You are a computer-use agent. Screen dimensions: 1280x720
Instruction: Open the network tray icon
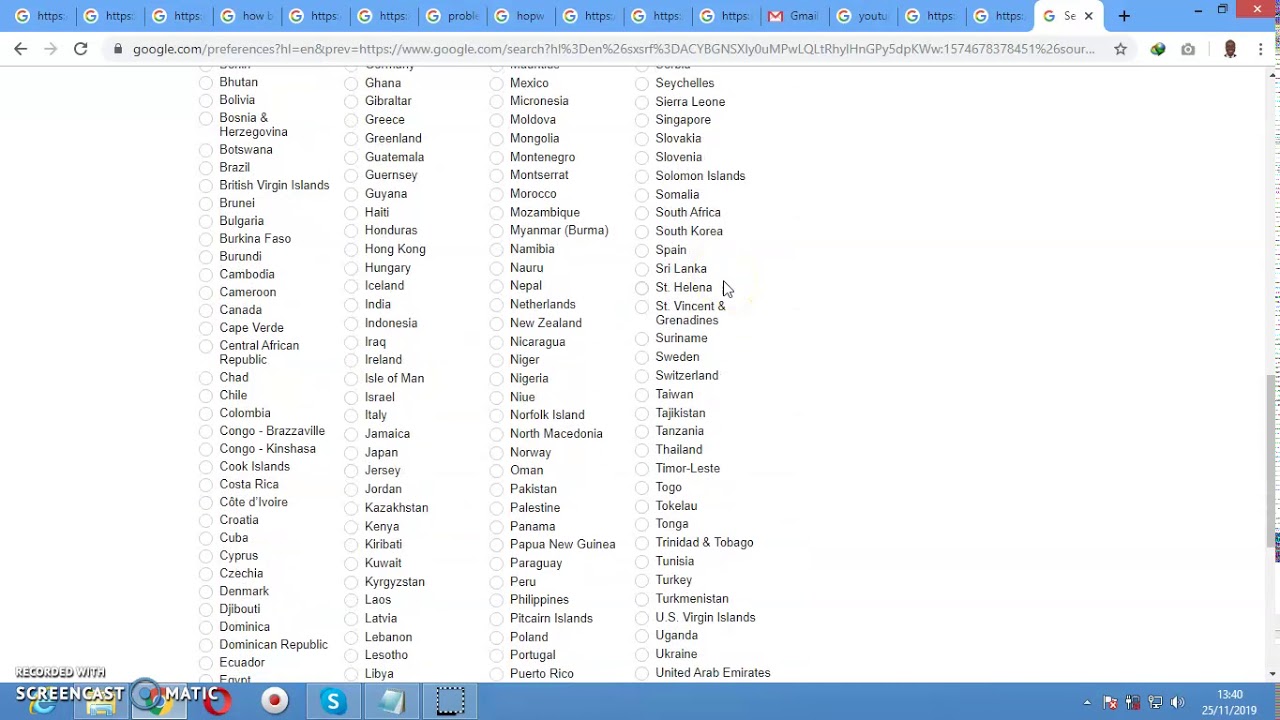click(1155, 702)
